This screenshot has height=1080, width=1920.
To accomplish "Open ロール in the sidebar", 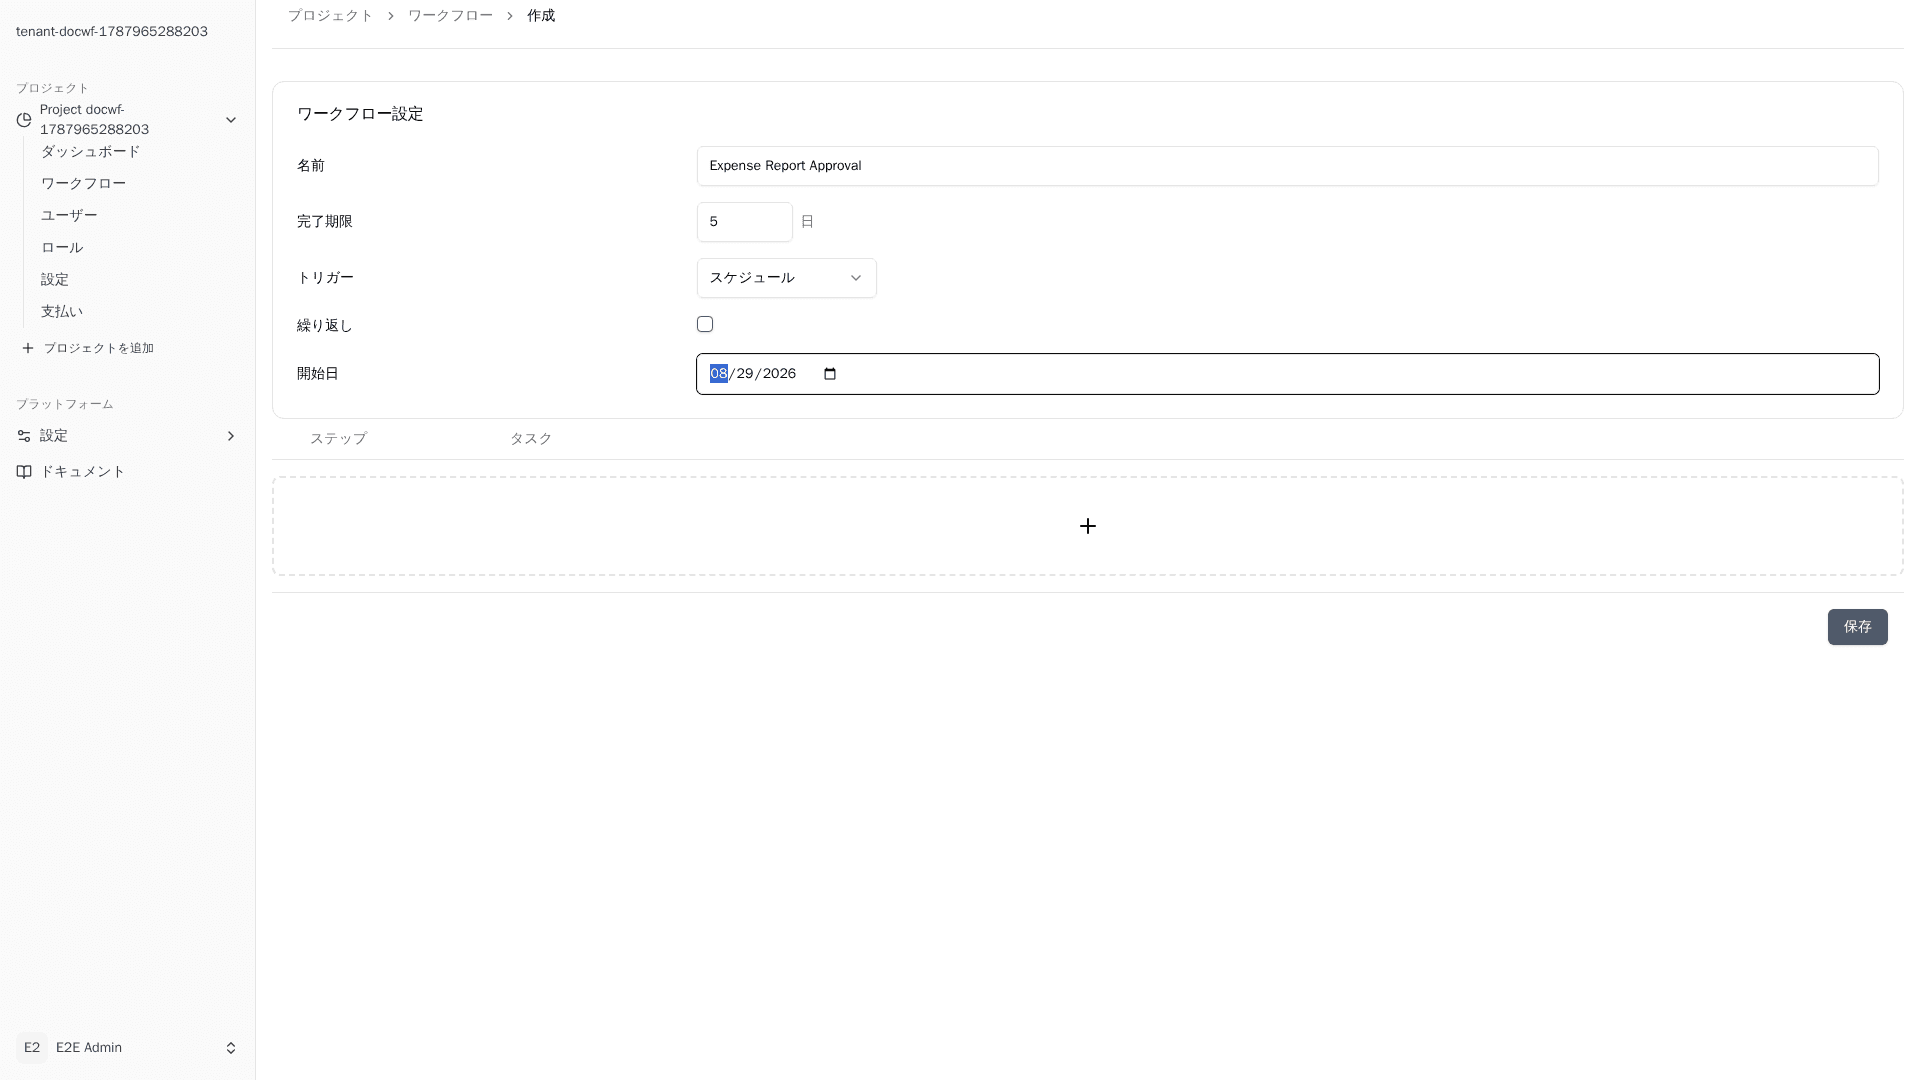I will tap(62, 248).
